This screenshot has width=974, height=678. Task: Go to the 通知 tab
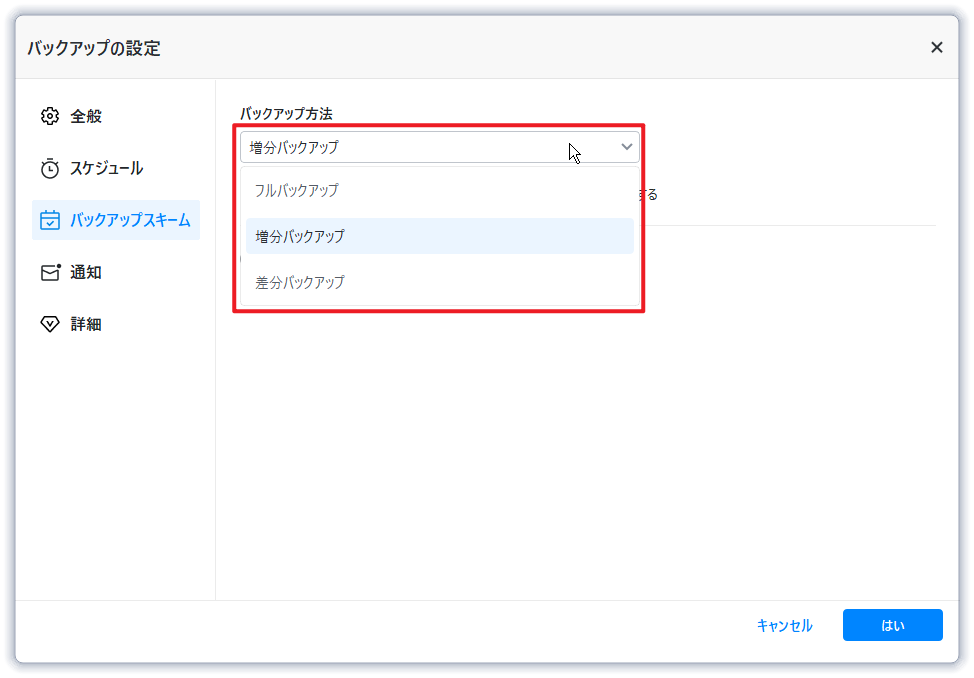tap(86, 272)
